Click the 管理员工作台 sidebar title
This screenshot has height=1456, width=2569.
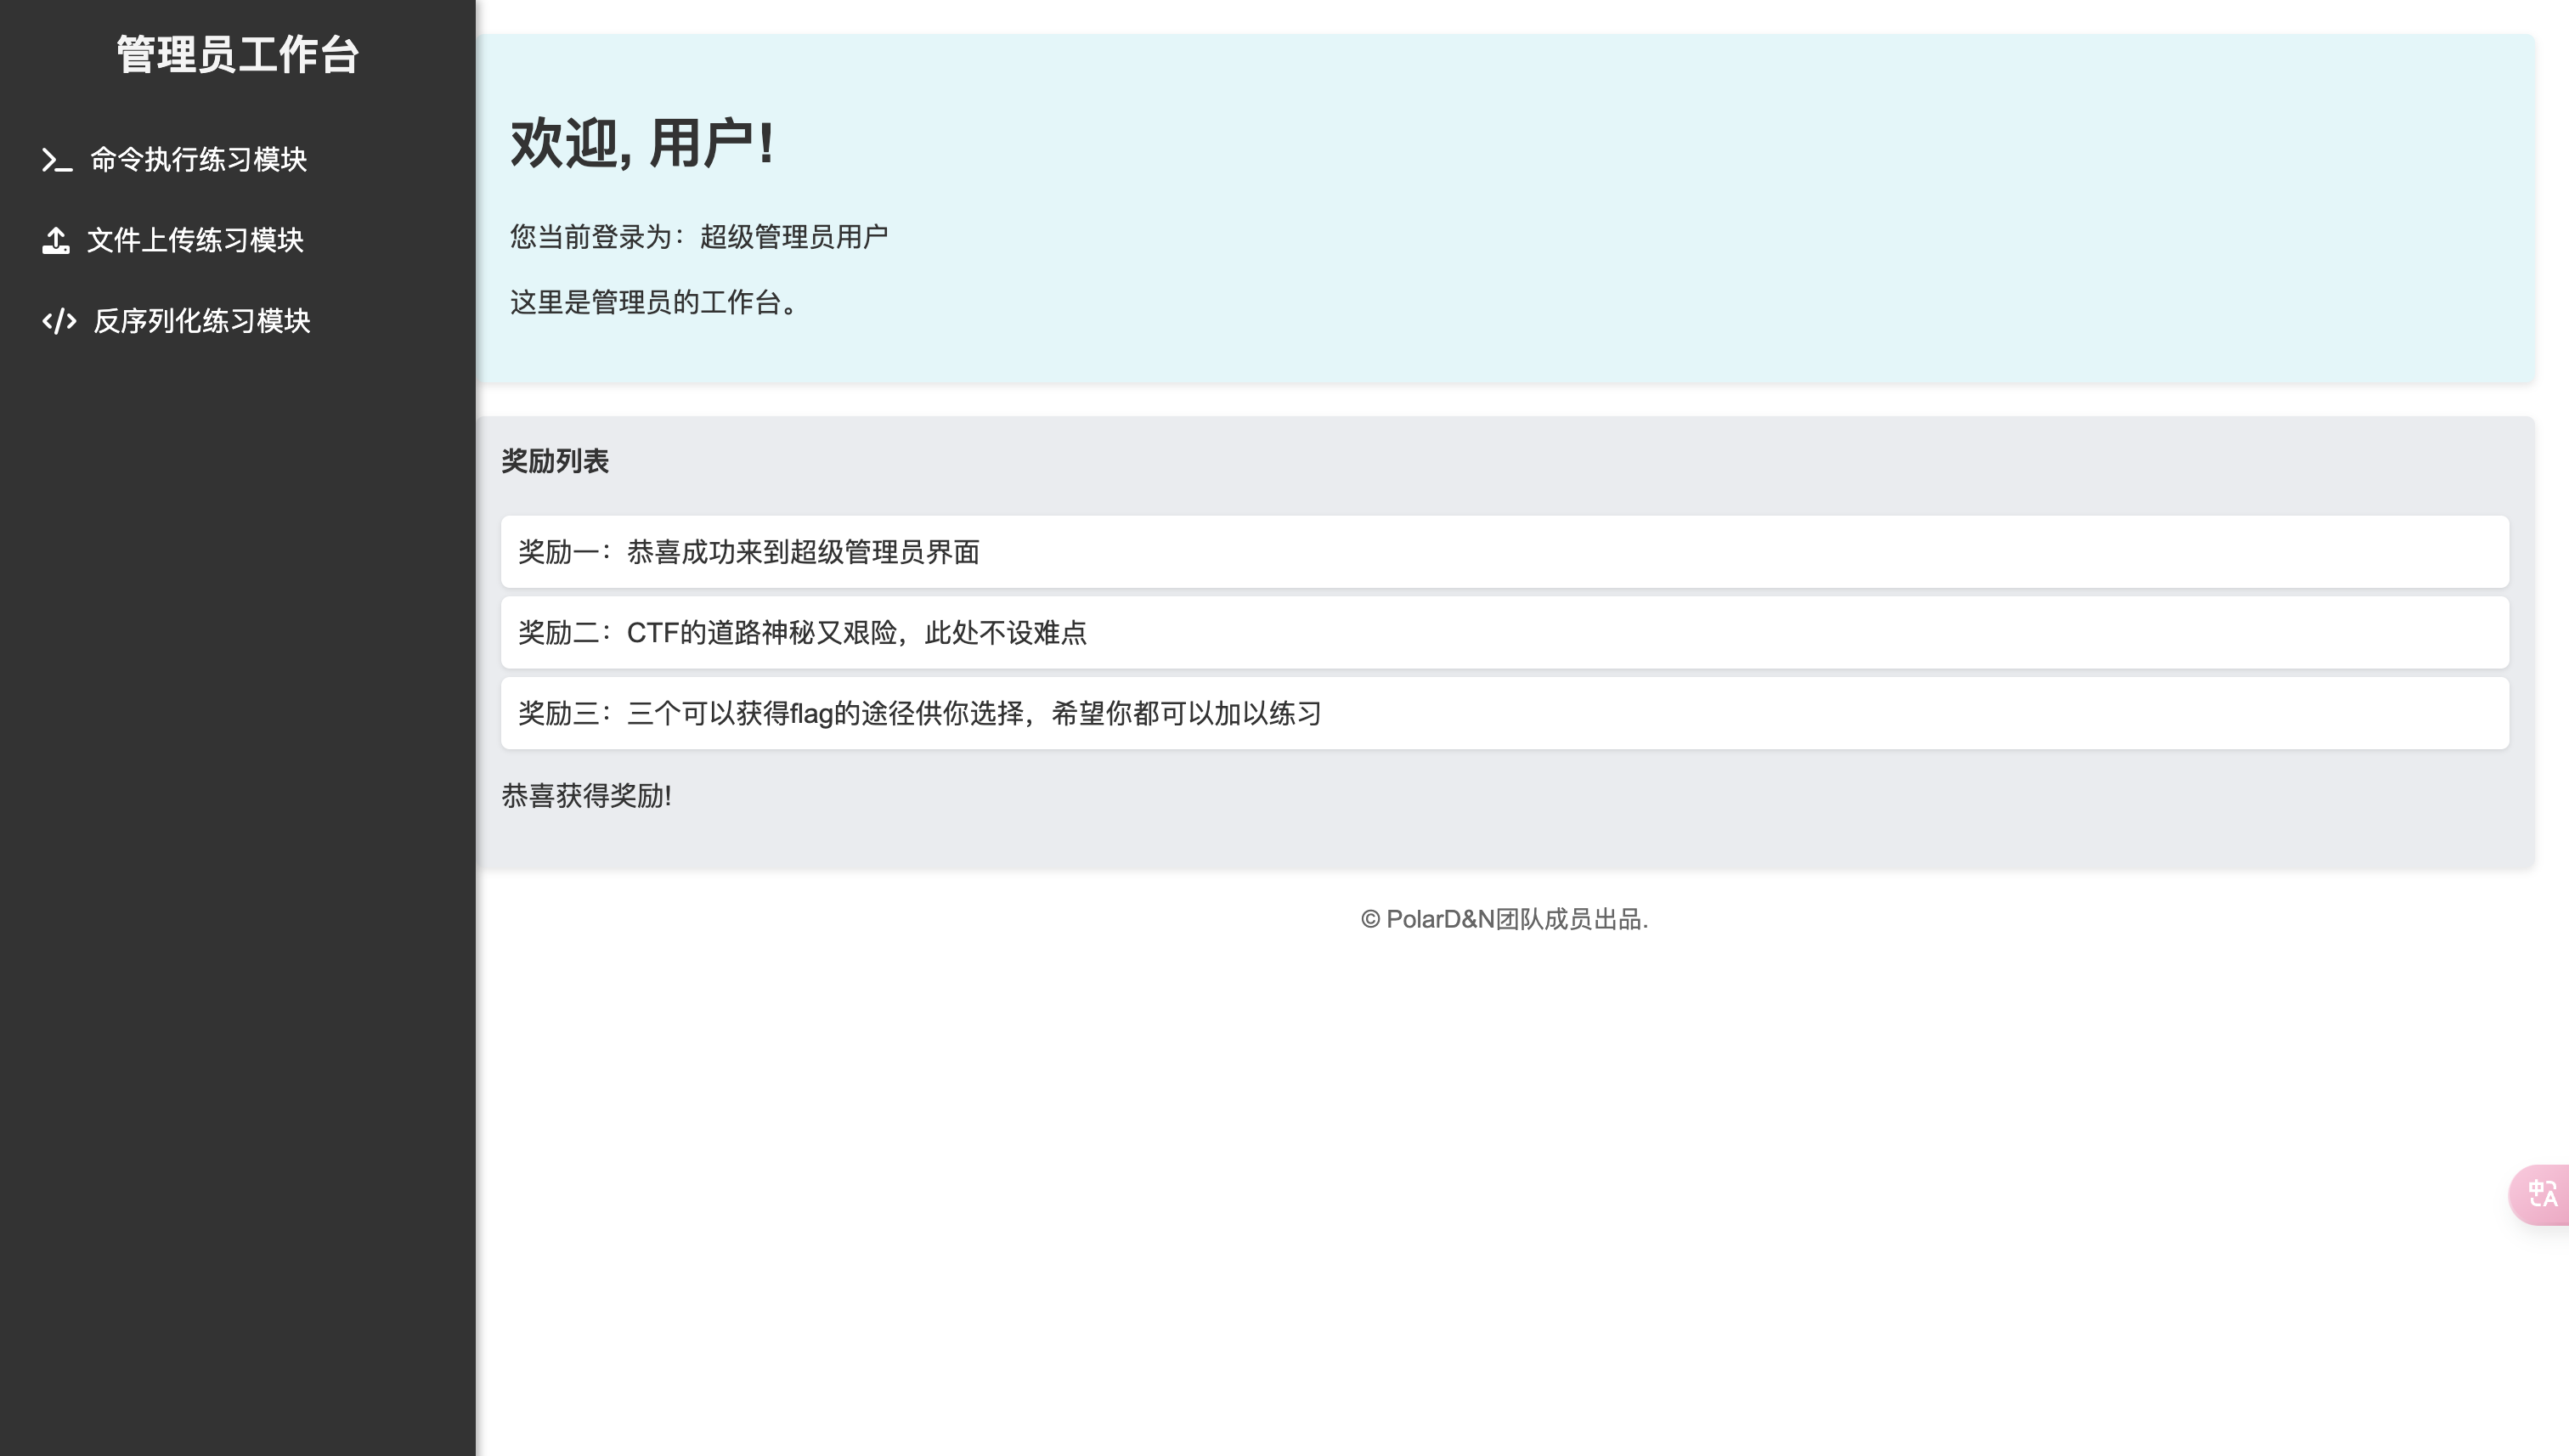coord(237,55)
